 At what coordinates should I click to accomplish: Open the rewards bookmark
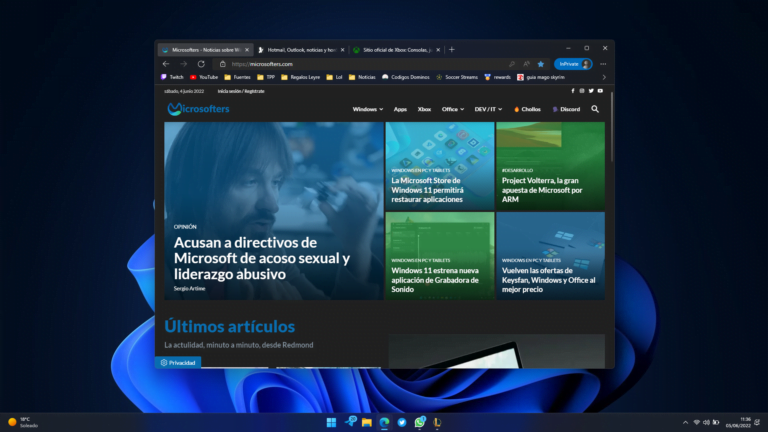pyautogui.click(x=497, y=77)
